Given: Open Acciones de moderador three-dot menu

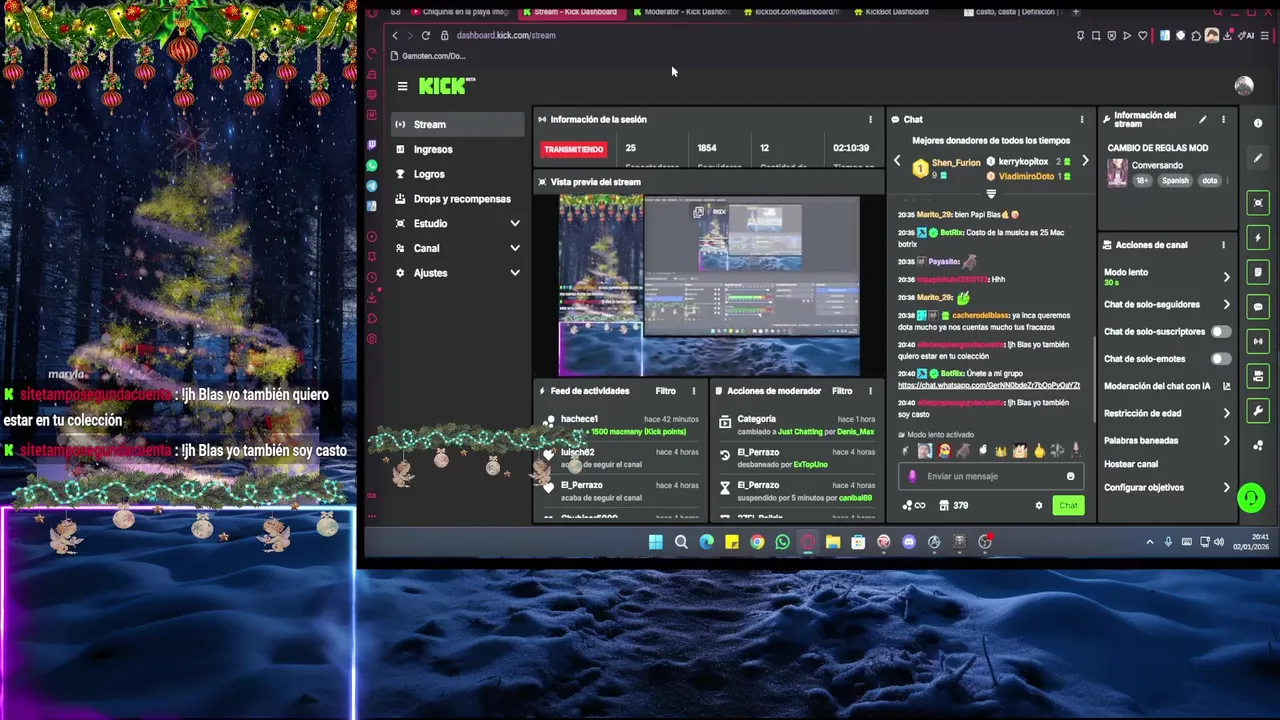Looking at the screenshot, I should click(x=870, y=391).
